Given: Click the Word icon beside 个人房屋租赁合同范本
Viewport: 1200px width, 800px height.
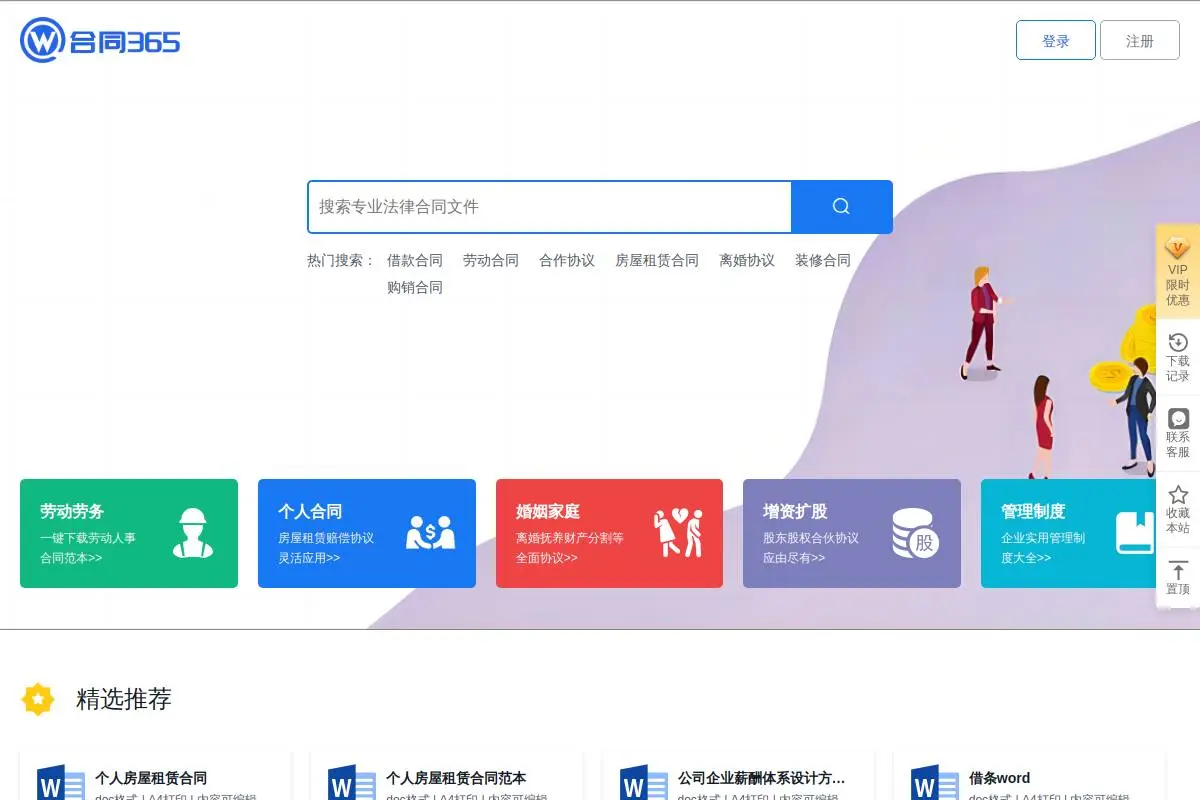Looking at the screenshot, I should click(352, 784).
